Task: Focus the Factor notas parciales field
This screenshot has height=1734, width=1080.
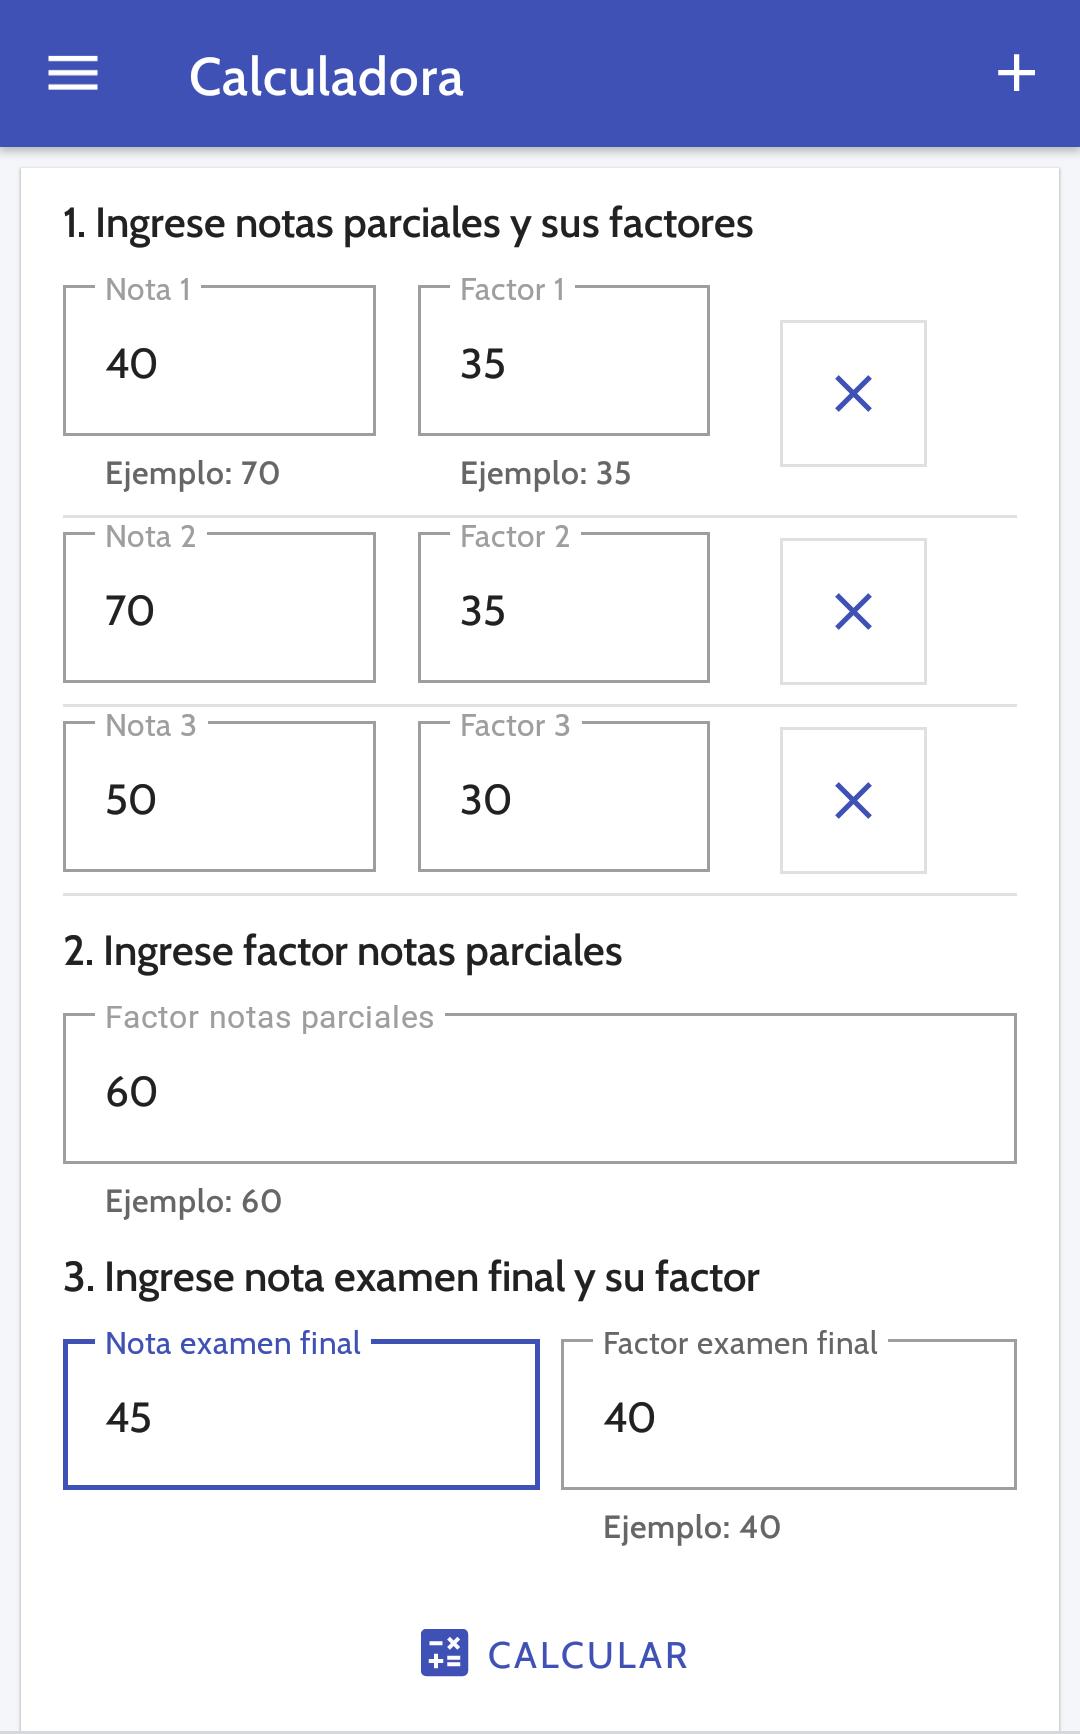Action: click(540, 1089)
